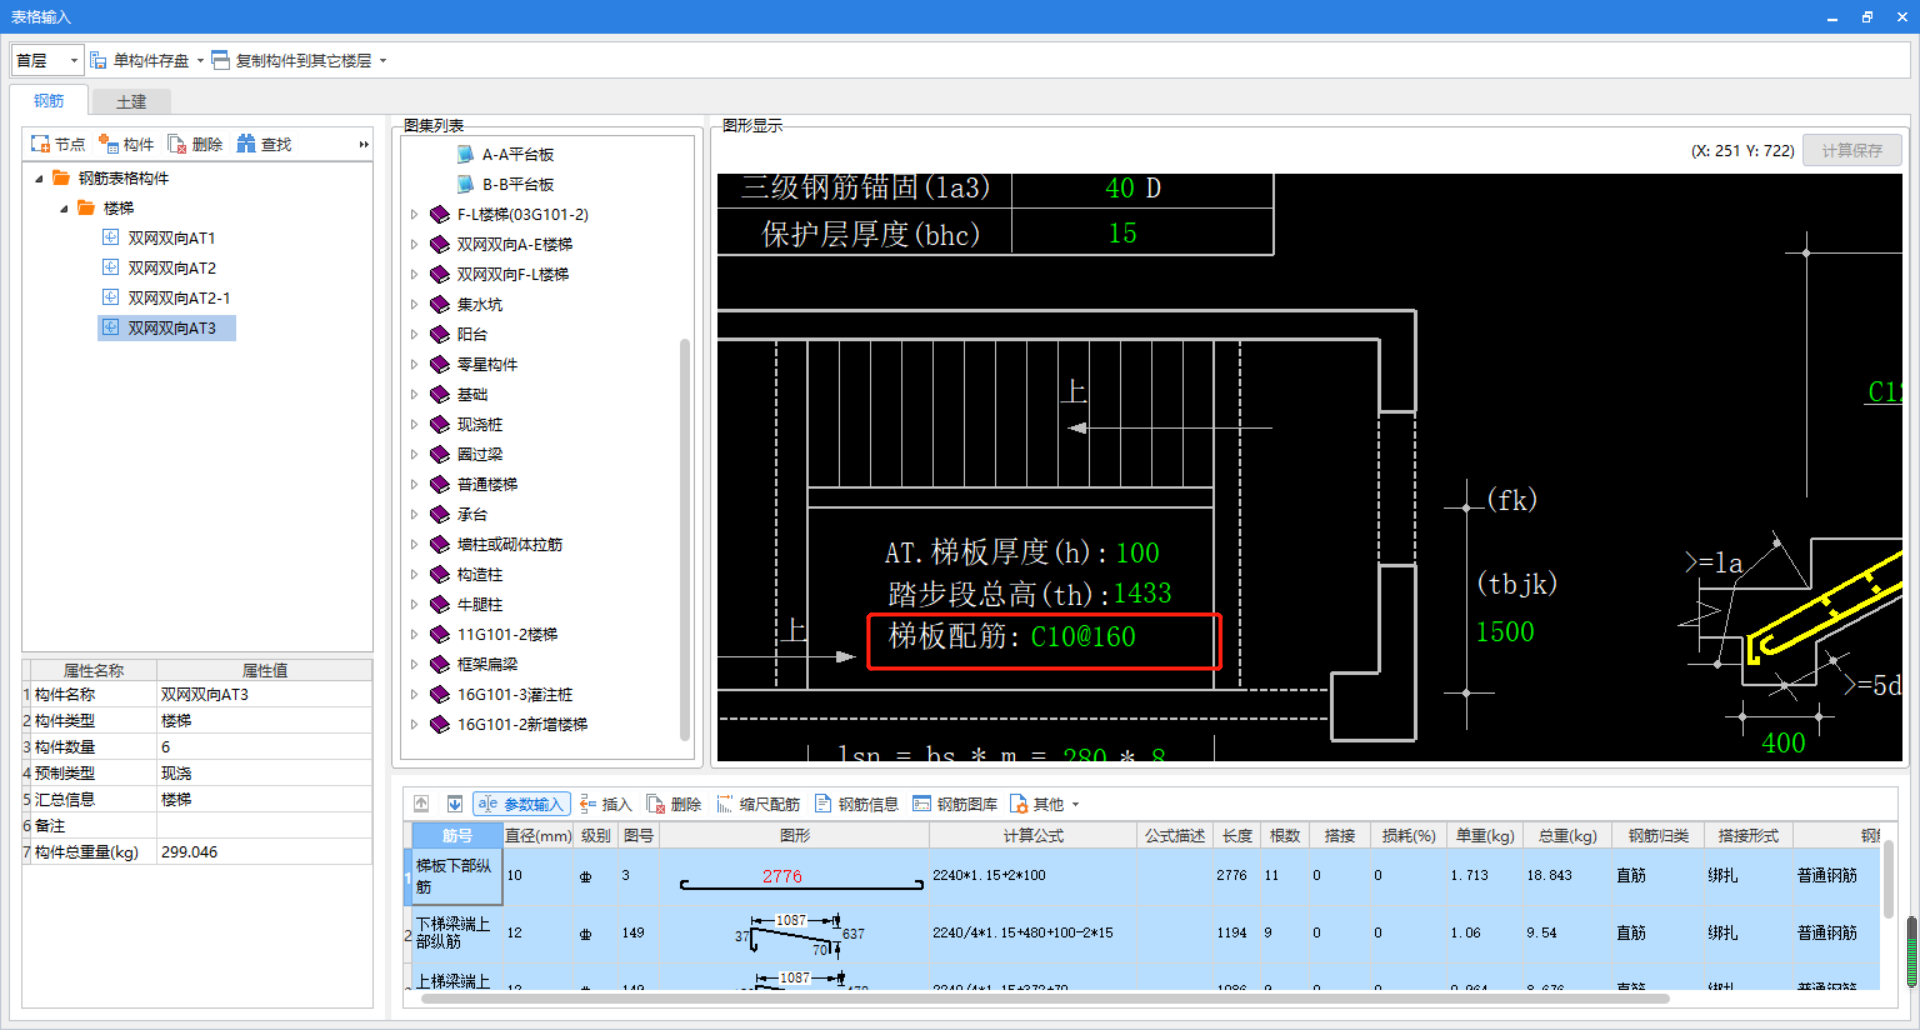Expand 16G101-2新增楼梯 atlas group
1920x1030 pixels.
tap(414, 724)
